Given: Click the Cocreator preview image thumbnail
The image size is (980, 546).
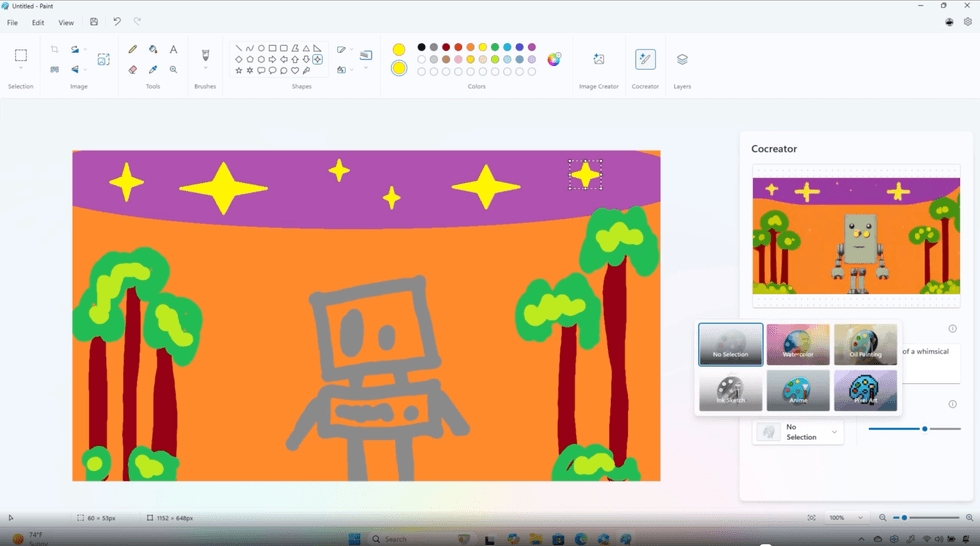Looking at the screenshot, I should pos(856,236).
